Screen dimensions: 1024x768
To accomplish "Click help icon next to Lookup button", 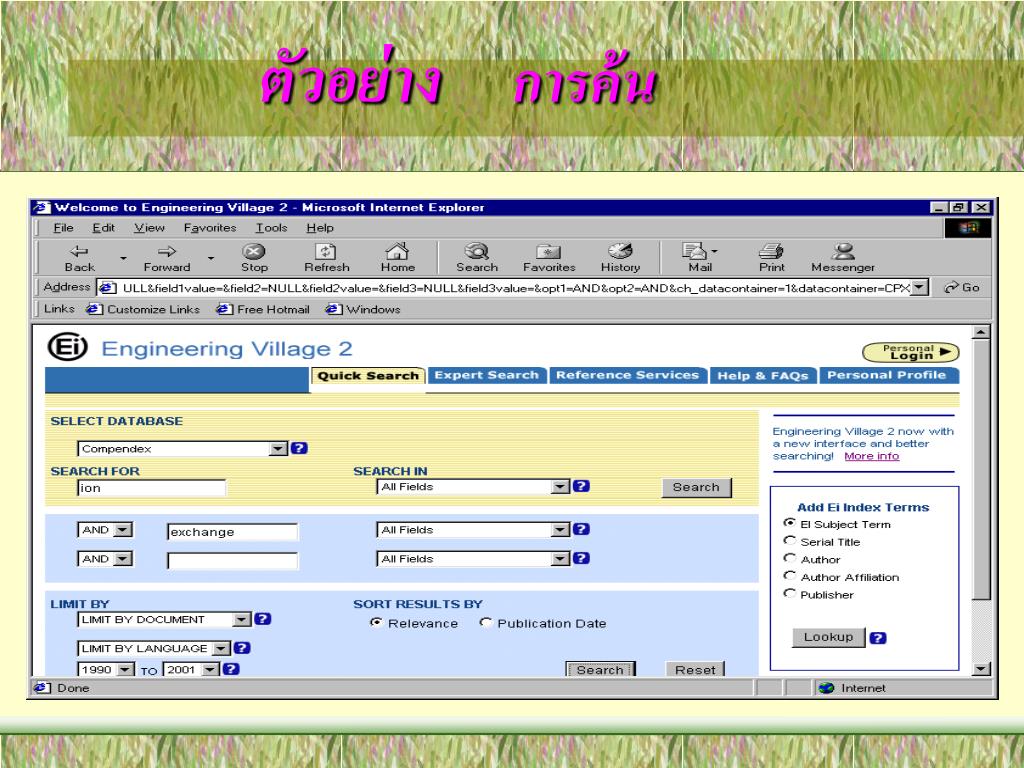I will [x=878, y=638].
